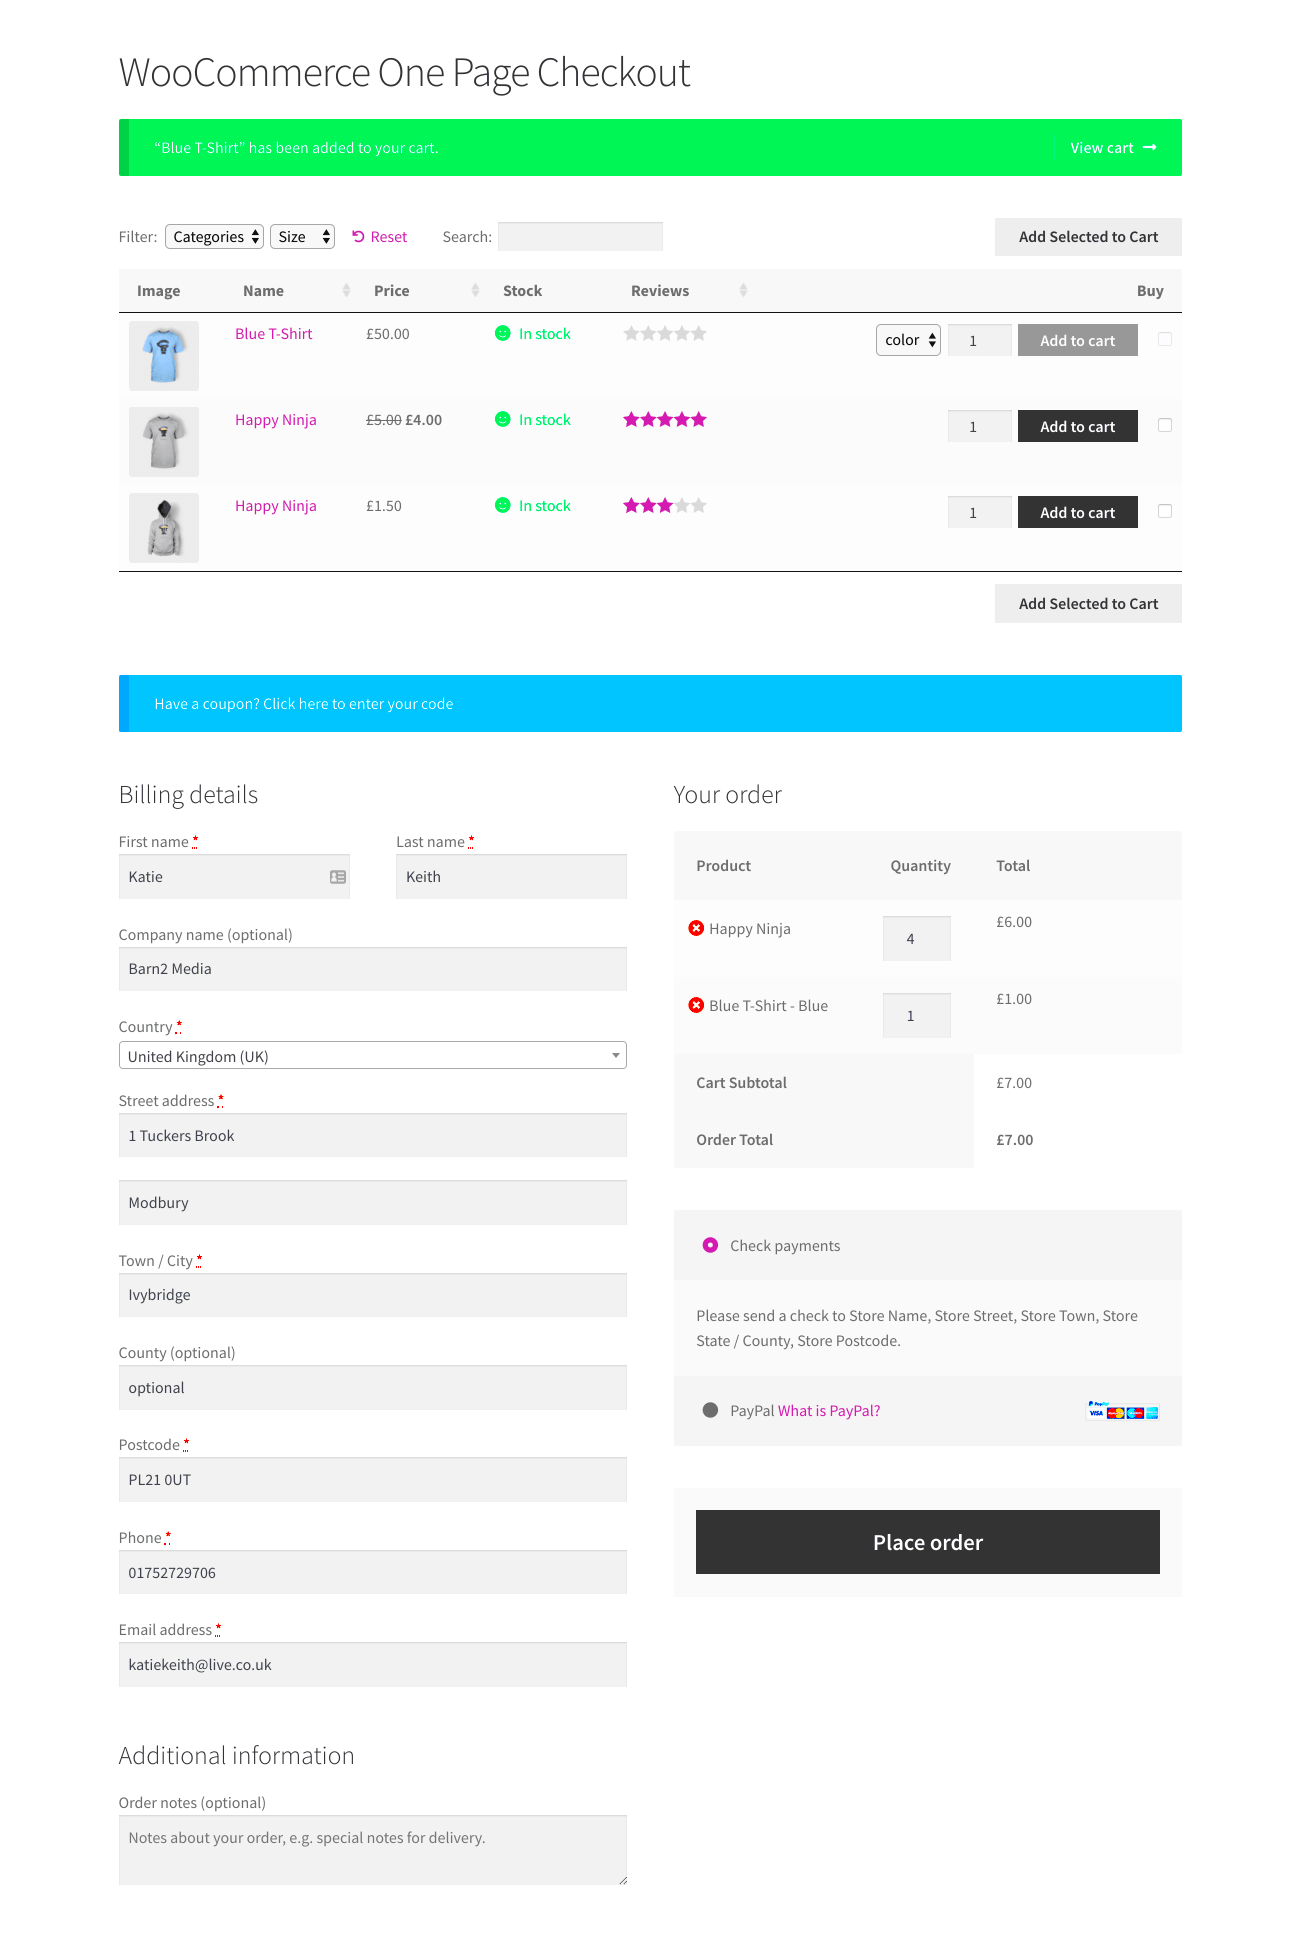Click the five-star rating of Happy Ninja £4.00
This screenshot has width=1300, height=1944.
coord(665,420)
